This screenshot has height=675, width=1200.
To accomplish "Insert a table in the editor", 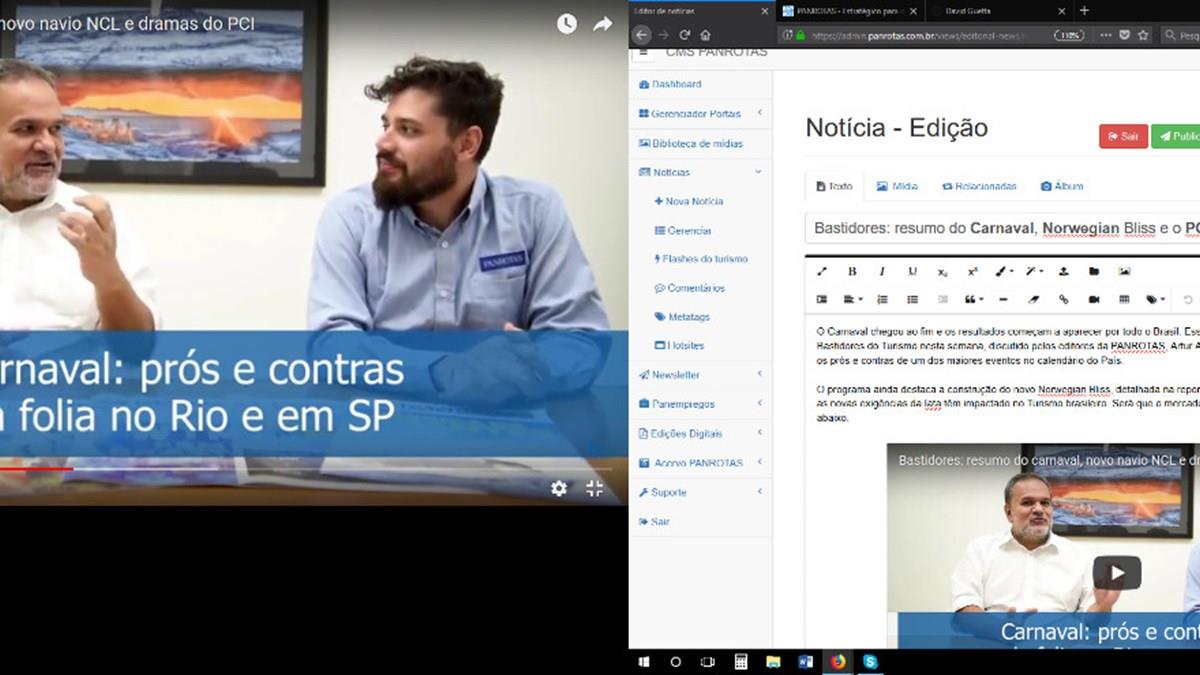I will click(x=1124, y=299).
